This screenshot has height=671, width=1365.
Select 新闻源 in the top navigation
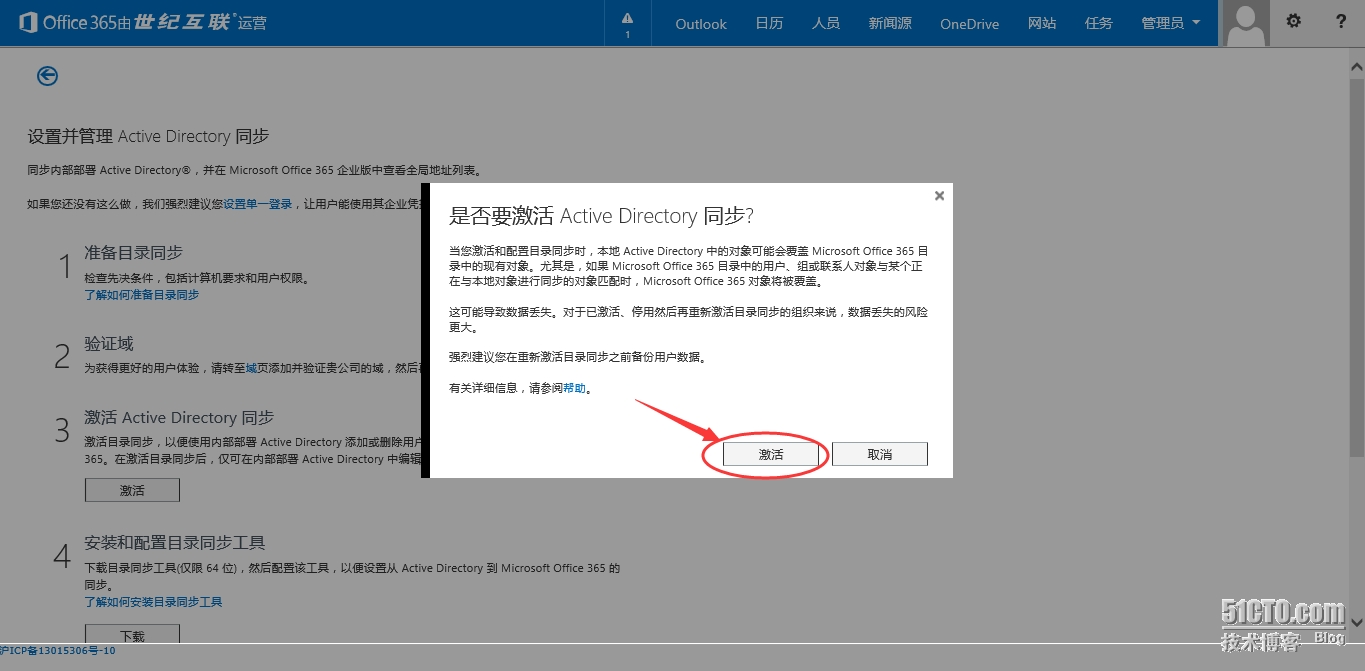point(889,23)
